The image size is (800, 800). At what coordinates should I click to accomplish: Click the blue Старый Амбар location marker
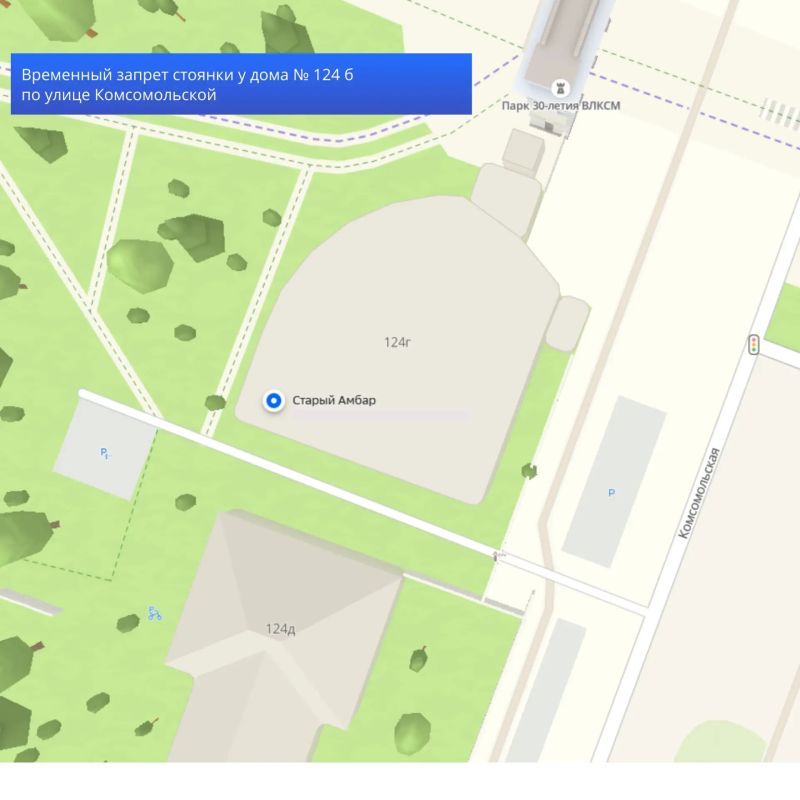pyautogui.click(x=273, y=401)
